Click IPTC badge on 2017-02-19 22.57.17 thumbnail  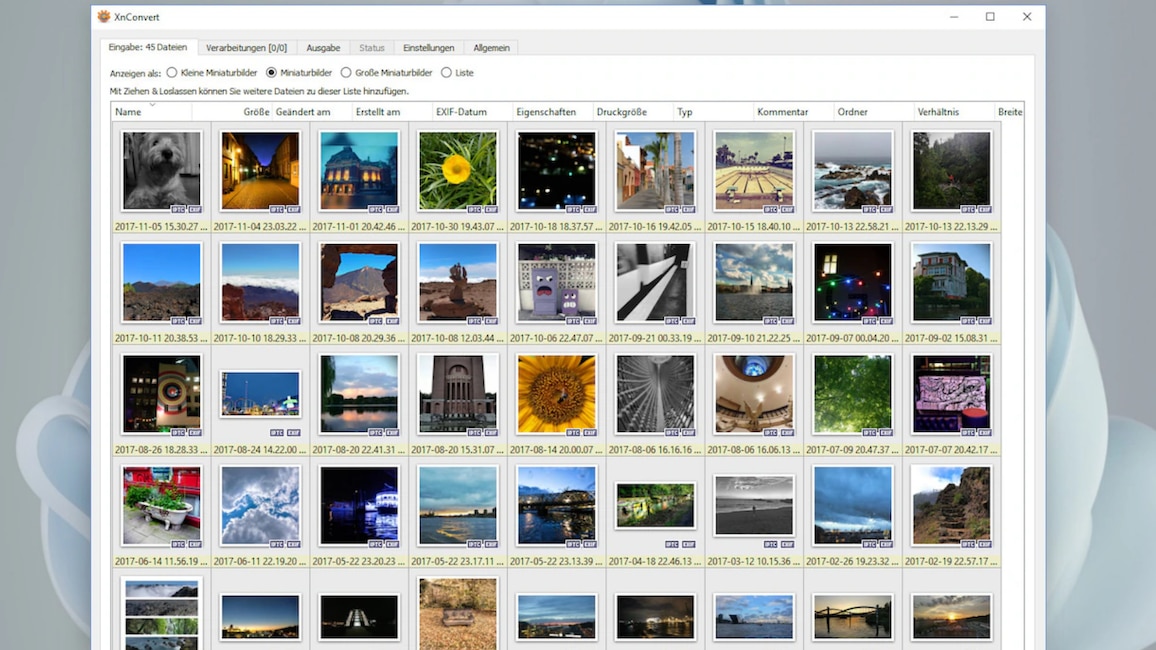(x=968, y=544)
